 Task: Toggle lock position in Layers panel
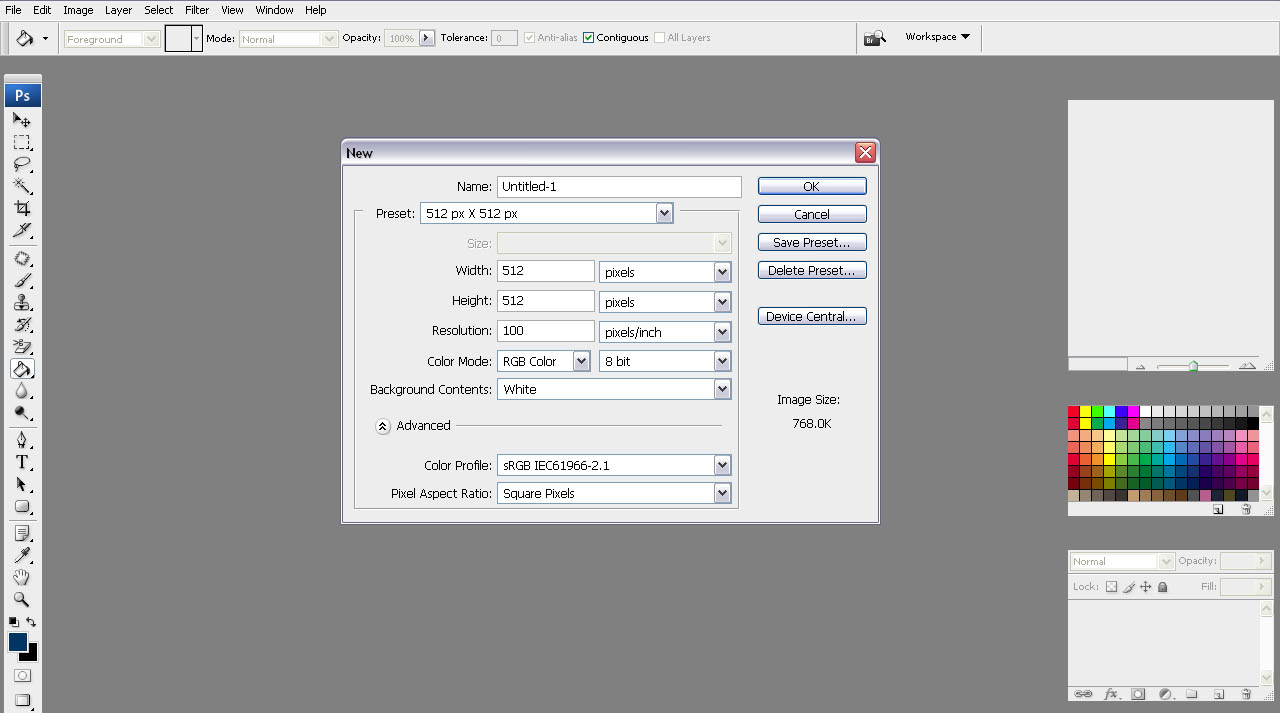click(1146, 587)
